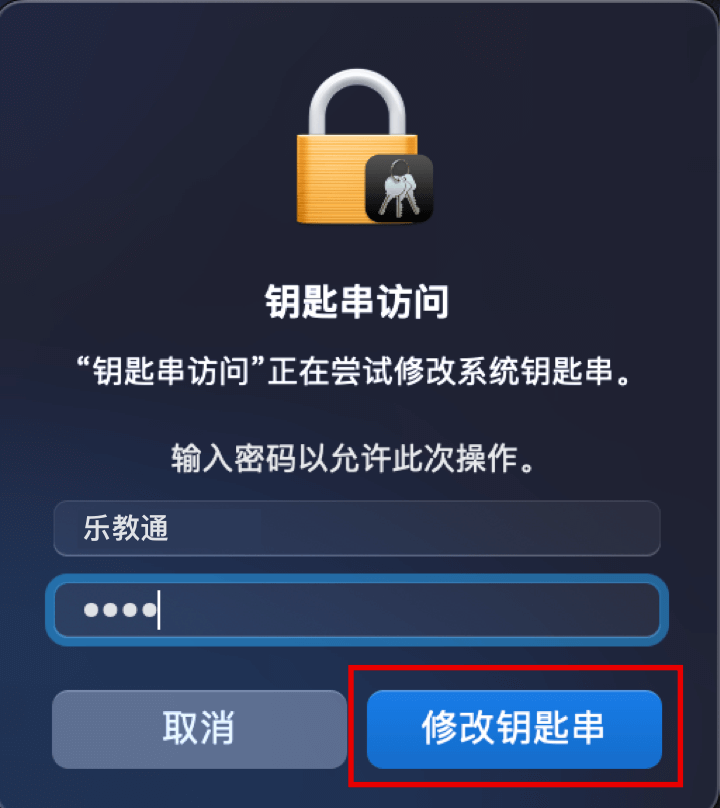Viewport: 720px width, 808px height.
Task: Click inside the password field
Action: [x=357, y=610]
